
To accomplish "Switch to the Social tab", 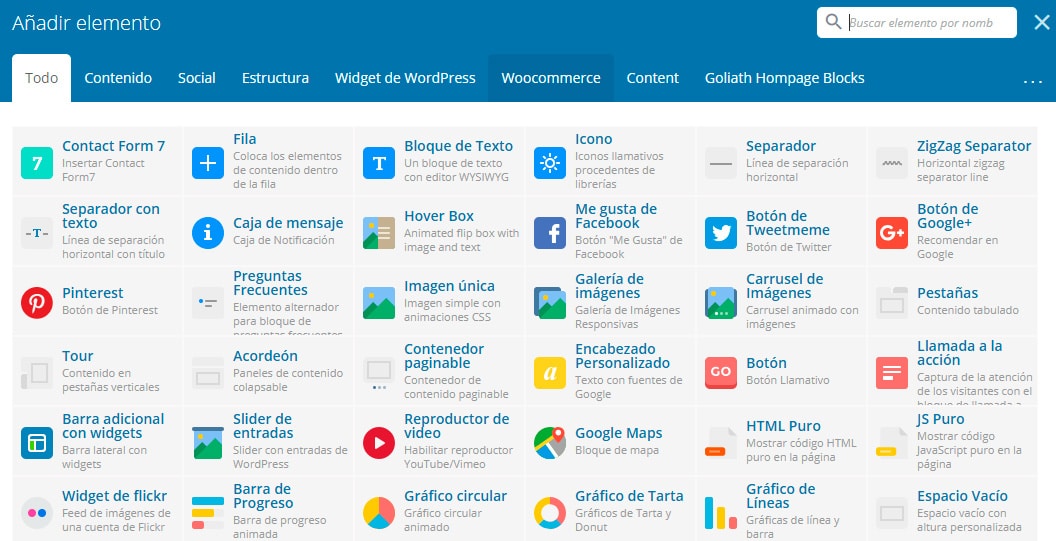I will (197, 78).
